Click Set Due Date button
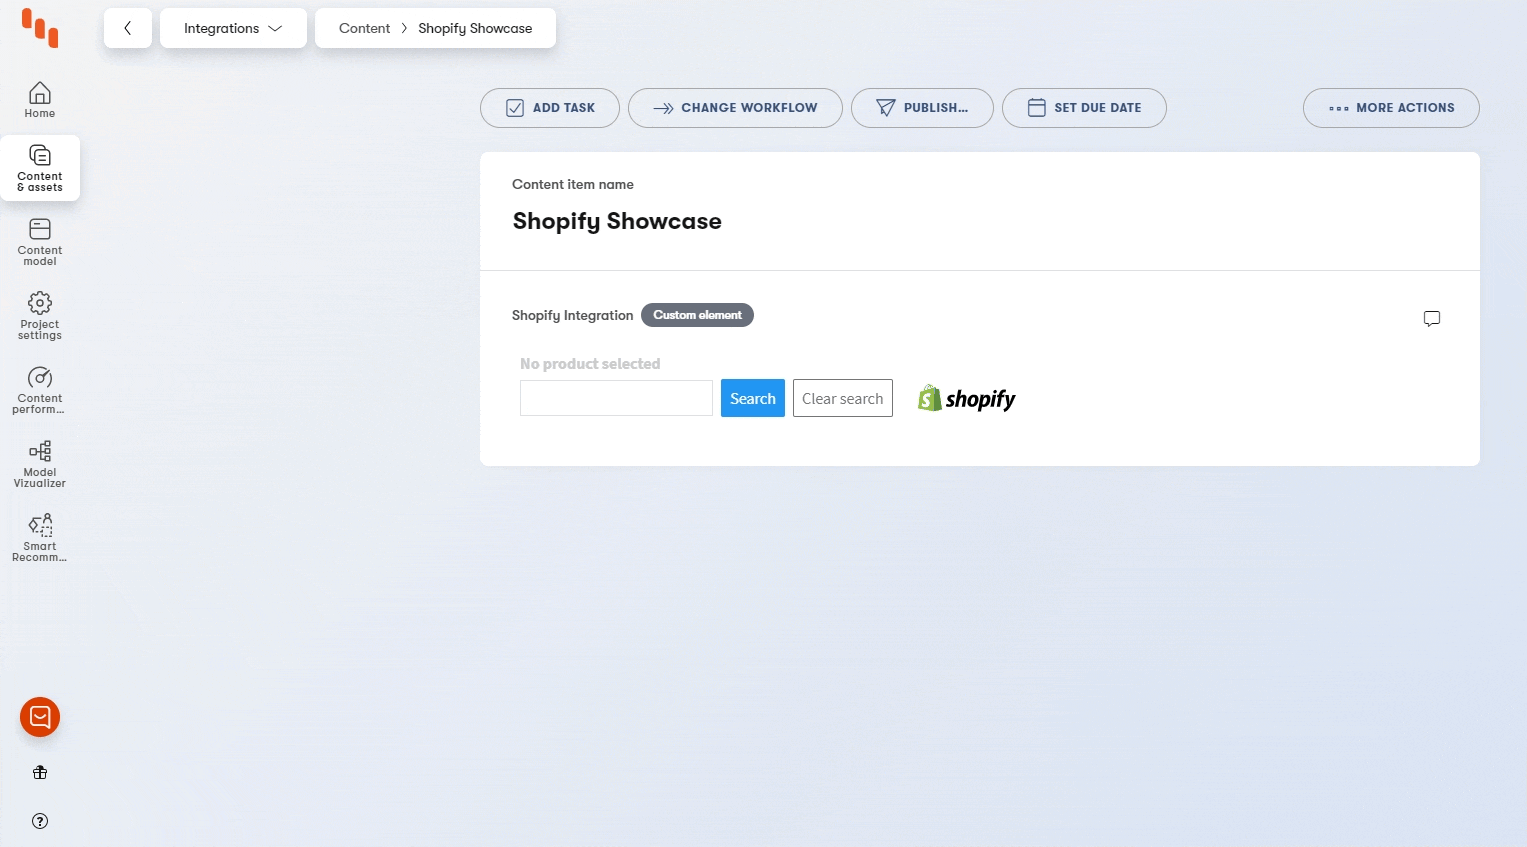The height and width of the screenshot is (847, 1527). click(x=1084, y=108)
